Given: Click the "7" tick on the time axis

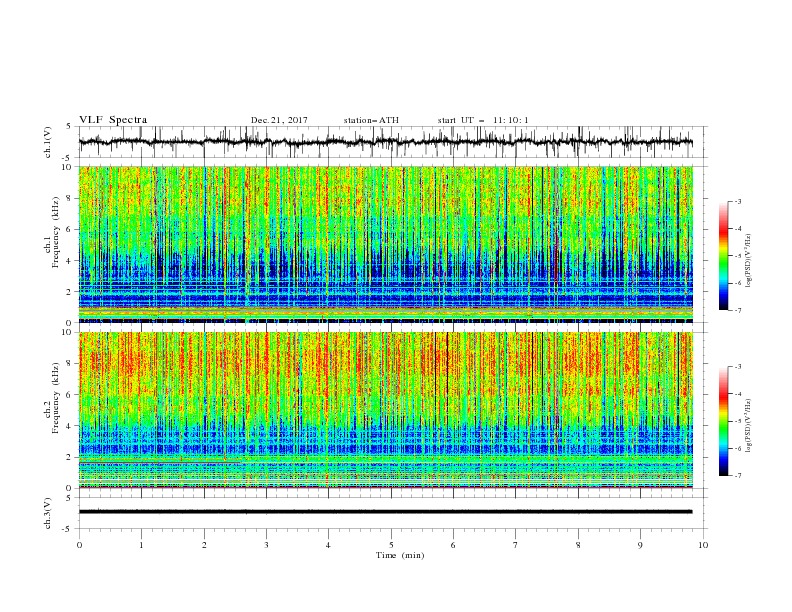Looking at the screenshot, I should point(516,545).
